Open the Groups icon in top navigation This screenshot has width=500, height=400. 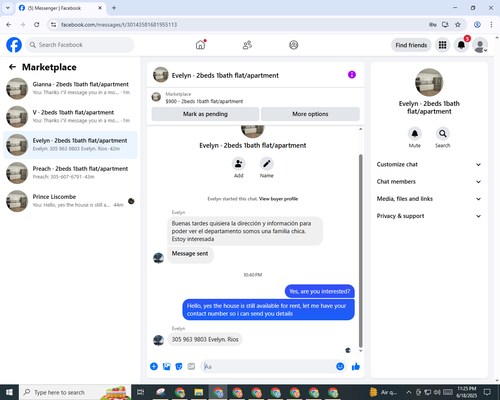pos(293,45)
